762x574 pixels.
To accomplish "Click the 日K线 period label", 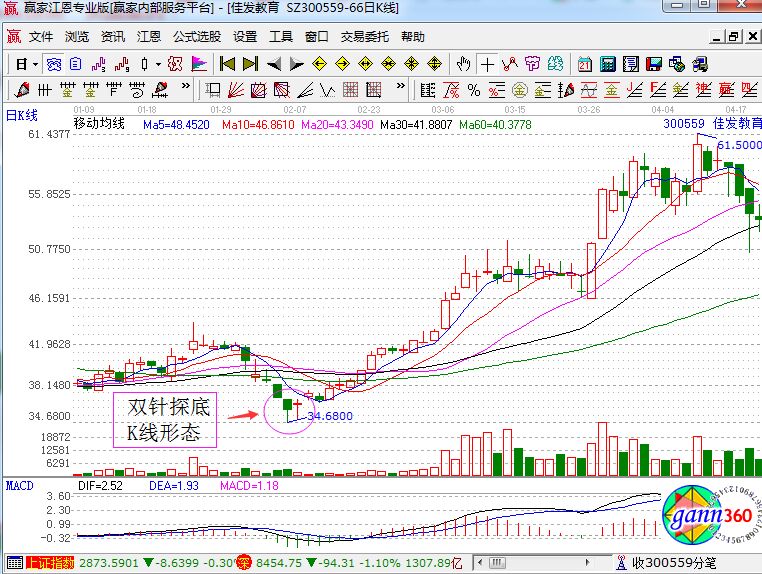I will (22, 111).
